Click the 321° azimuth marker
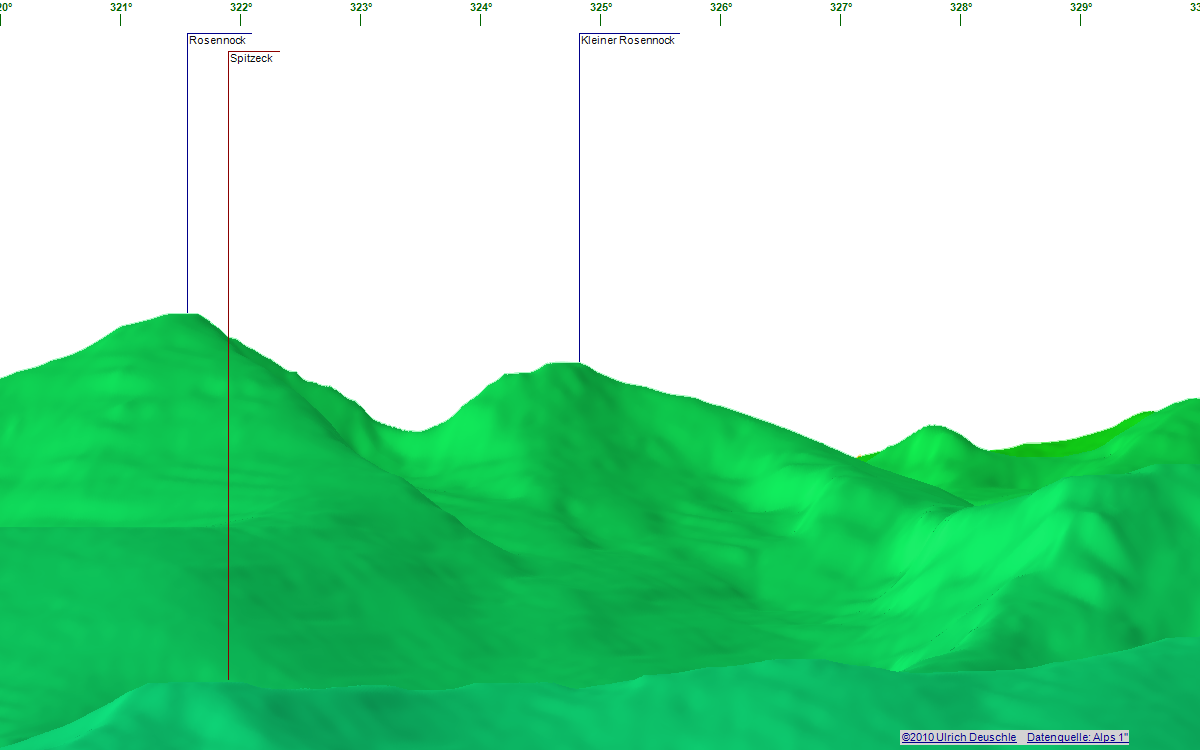Viewport: 1200px width, 750px height. (x=121, y=8)
